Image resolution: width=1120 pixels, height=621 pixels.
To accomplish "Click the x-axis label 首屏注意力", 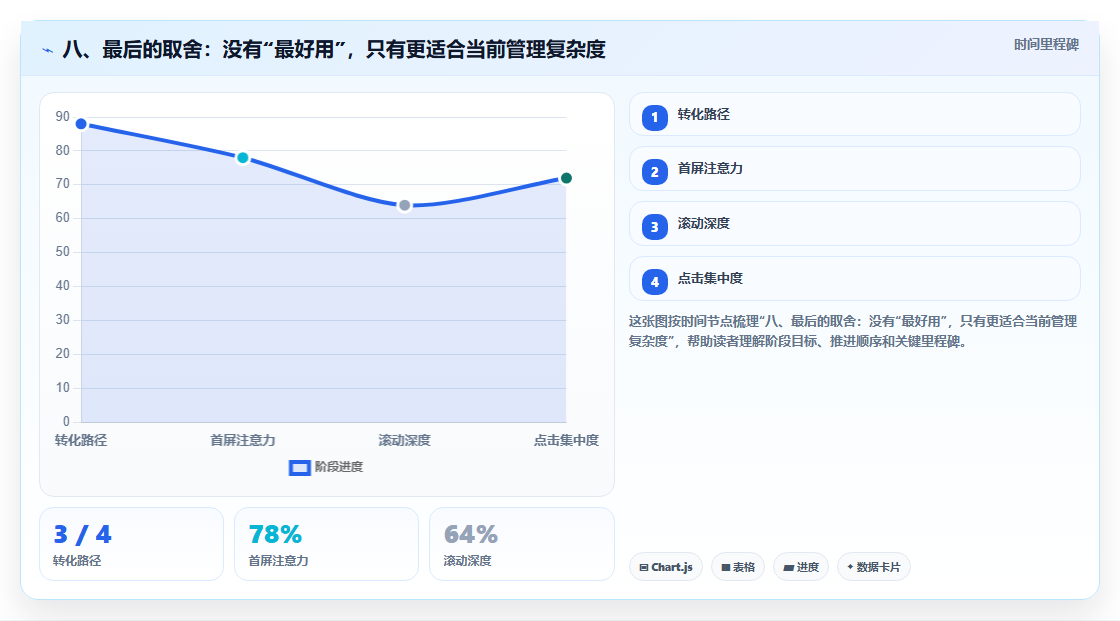I will tap(243, 440).
